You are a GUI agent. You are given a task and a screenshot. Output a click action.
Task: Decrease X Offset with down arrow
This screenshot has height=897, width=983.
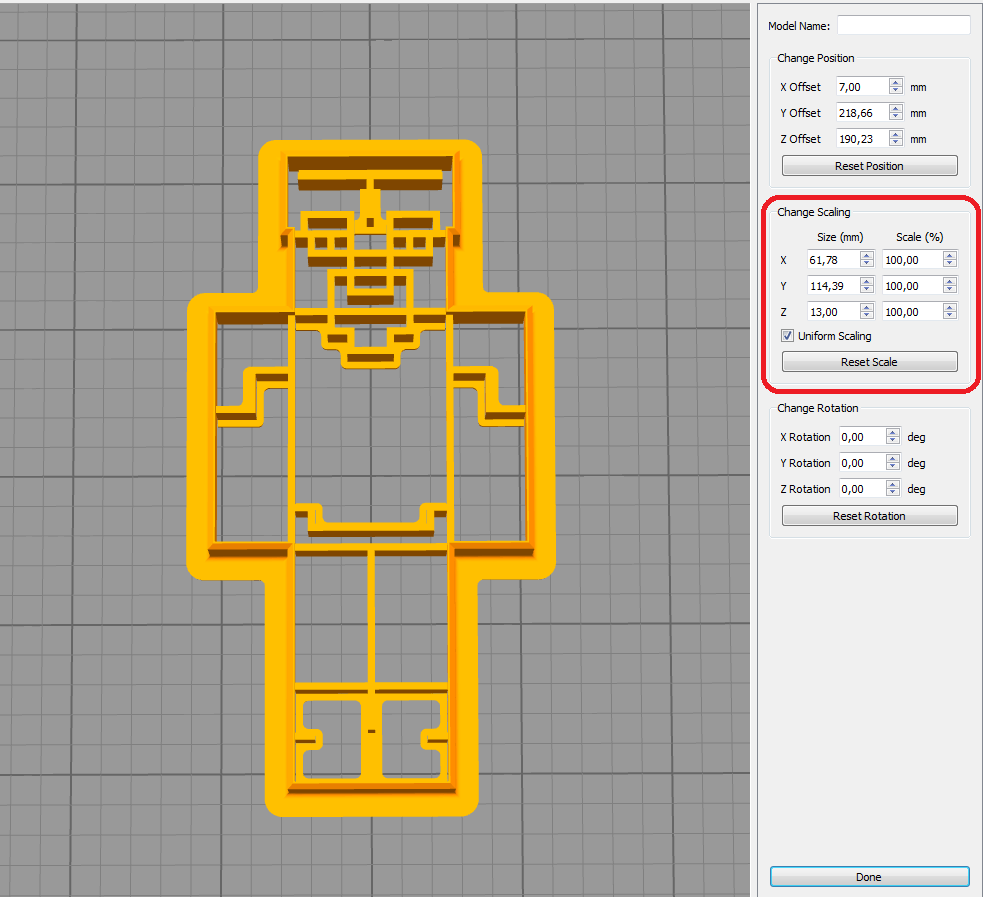pos(896,91)
